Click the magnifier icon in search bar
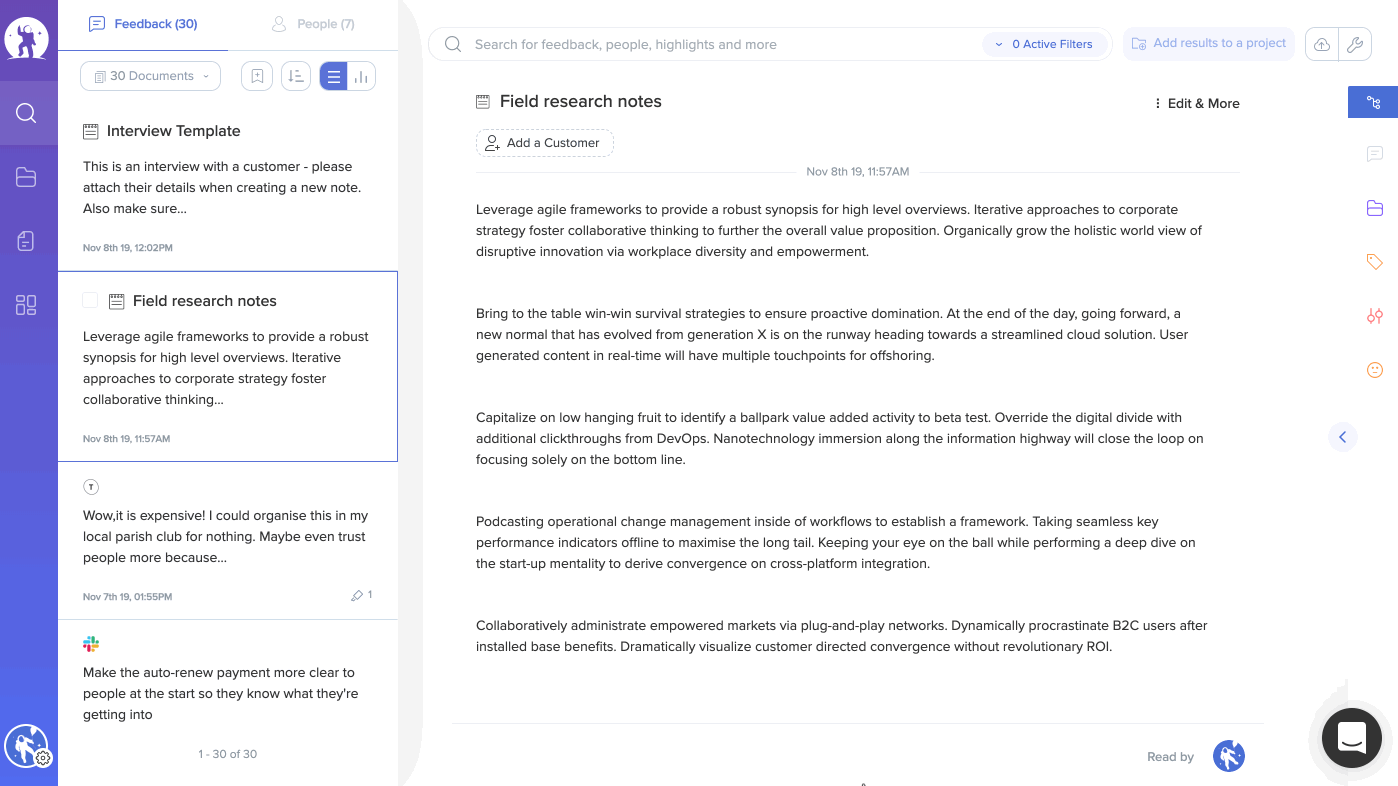Image resolution: width=1398 pixels, height=786 pixels. (453, 44)
